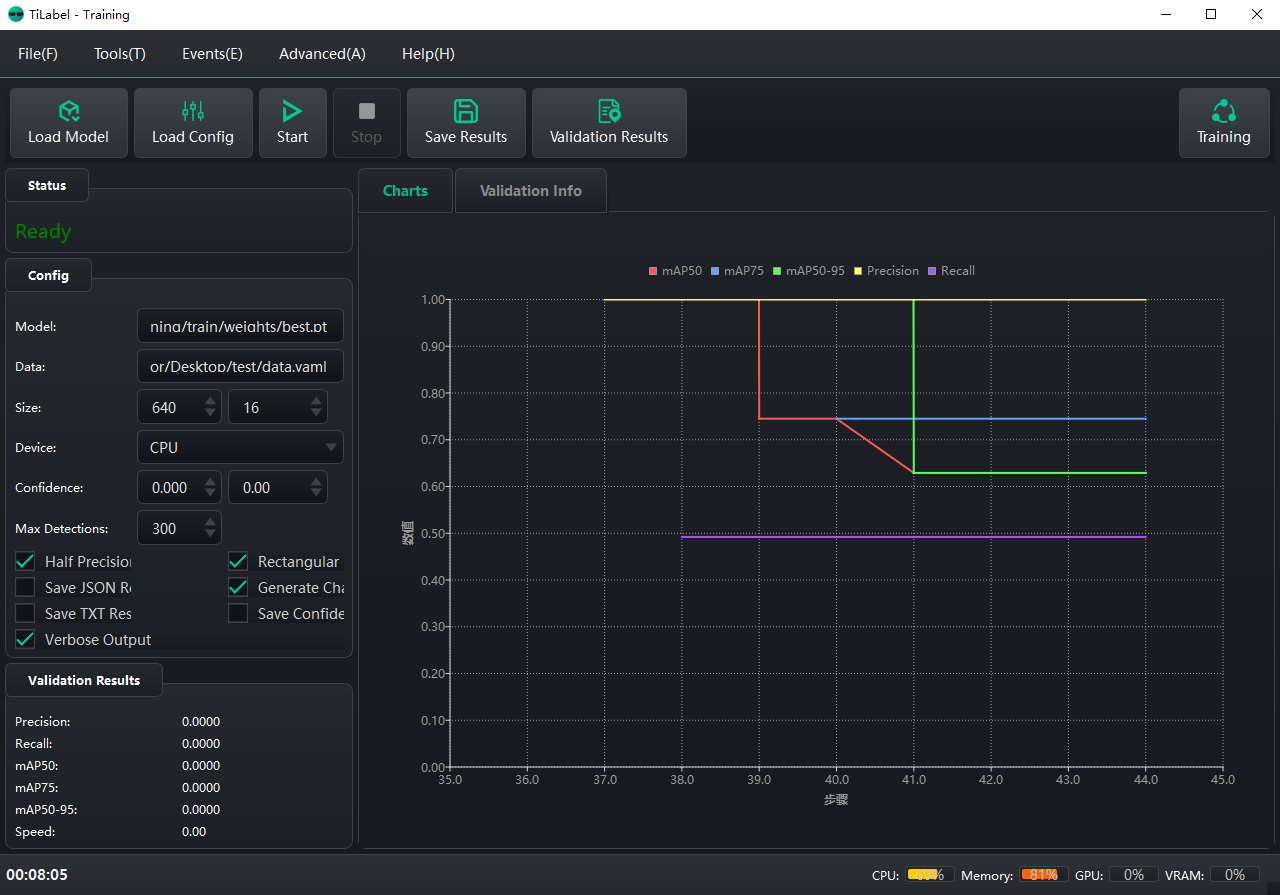Uncheck Half Precision option
Screen dimensions: 1280x895
click(24, 561)
